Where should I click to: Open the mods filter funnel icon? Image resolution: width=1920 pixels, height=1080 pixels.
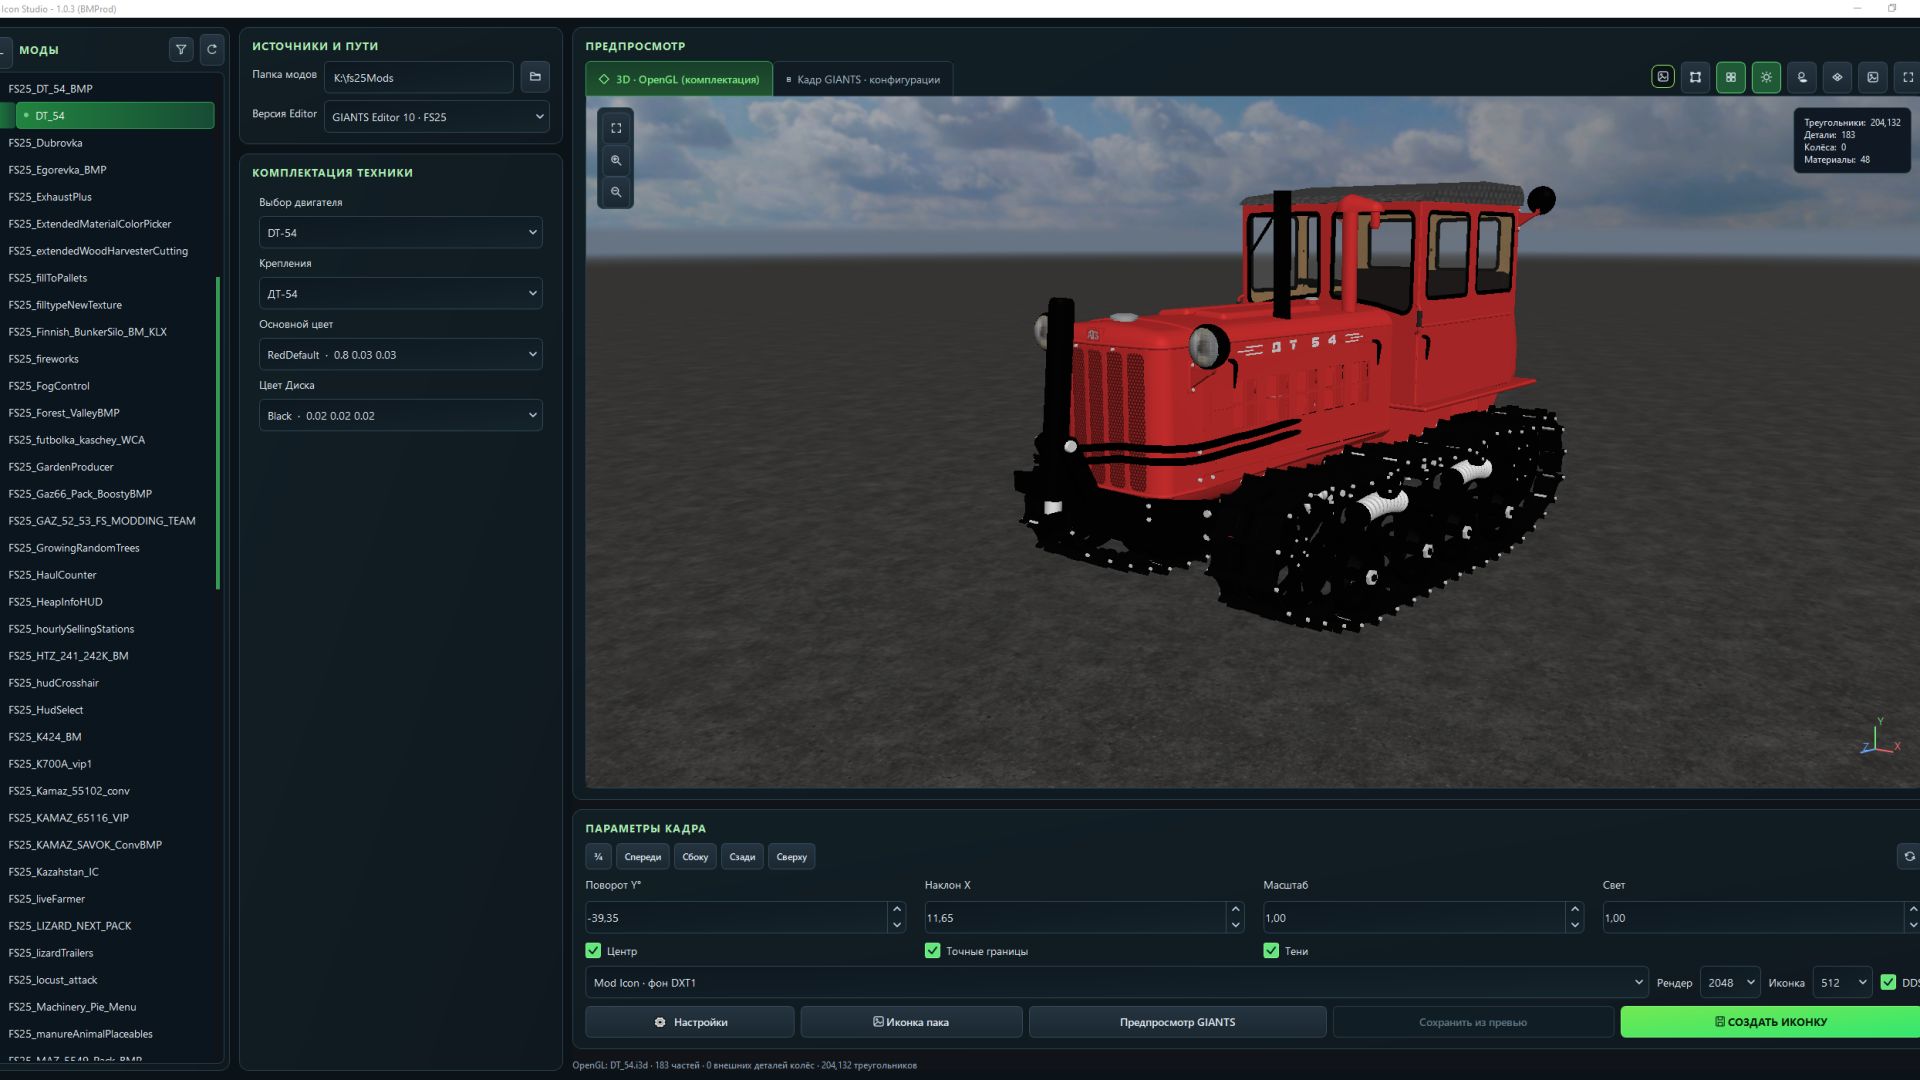pos(181,49)
